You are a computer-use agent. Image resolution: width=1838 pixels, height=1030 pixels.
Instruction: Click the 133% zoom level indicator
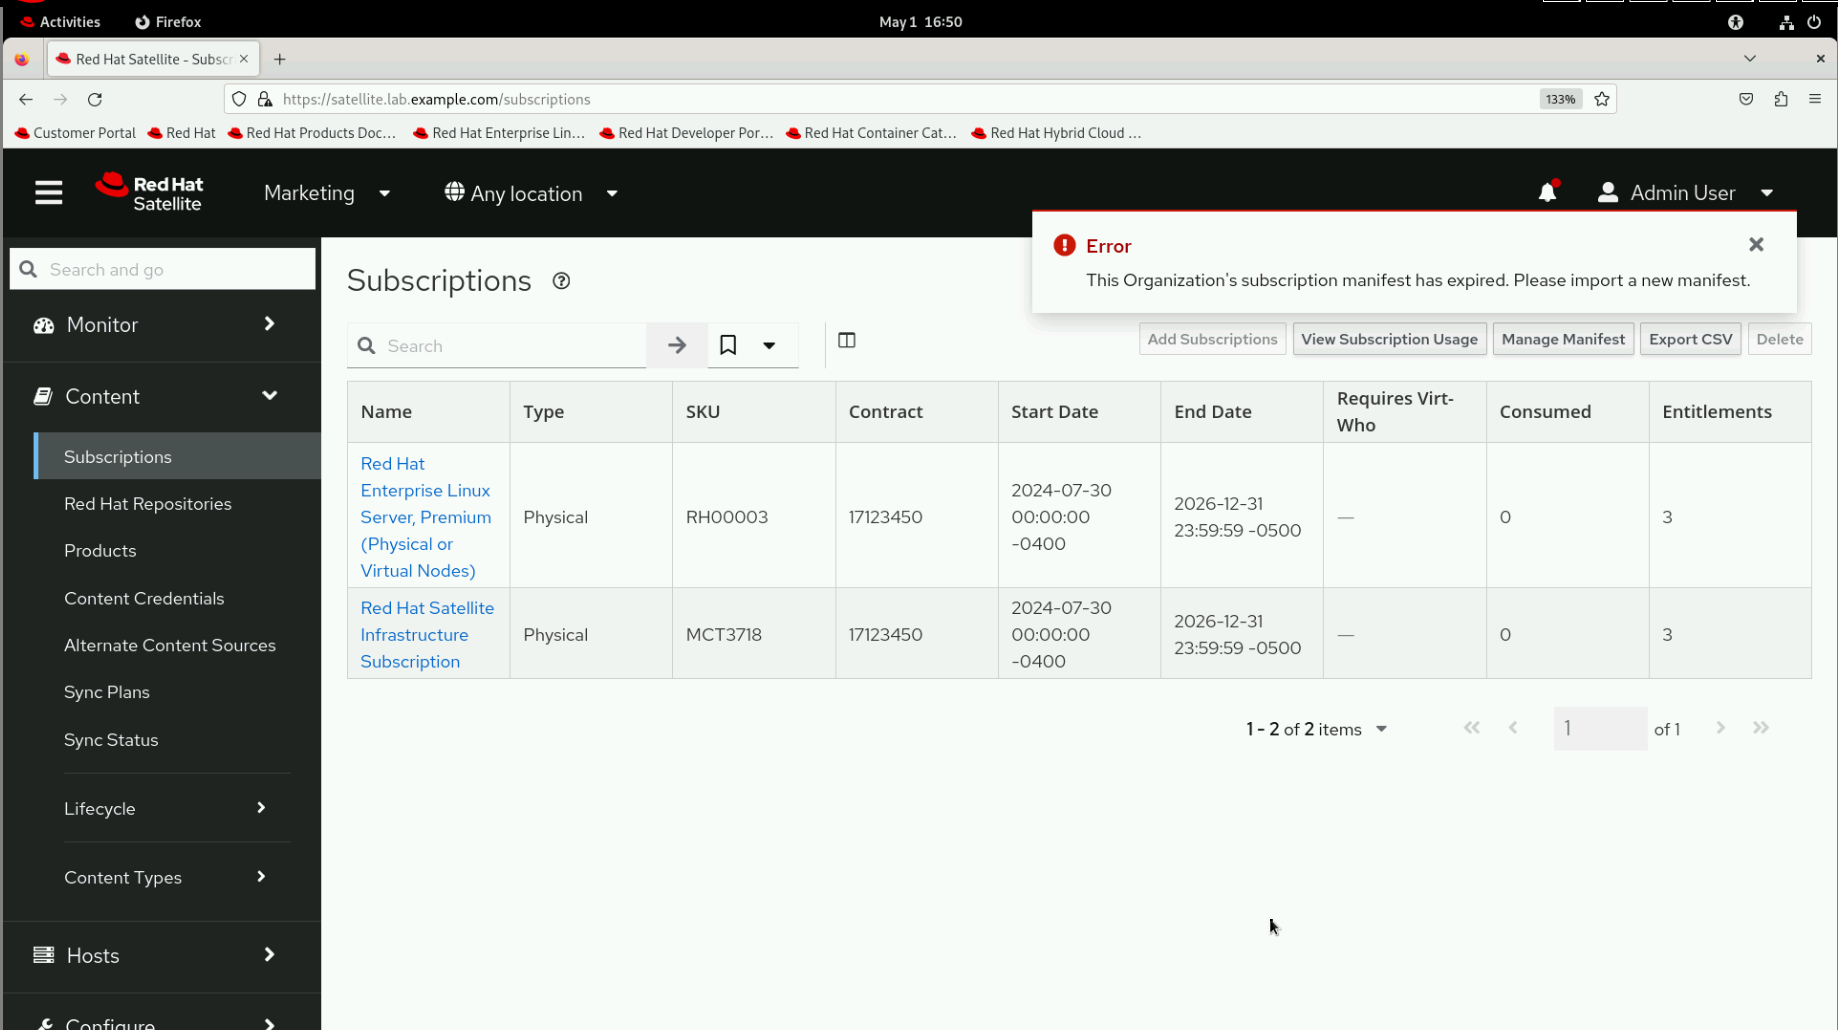[x=1560, y=99]
